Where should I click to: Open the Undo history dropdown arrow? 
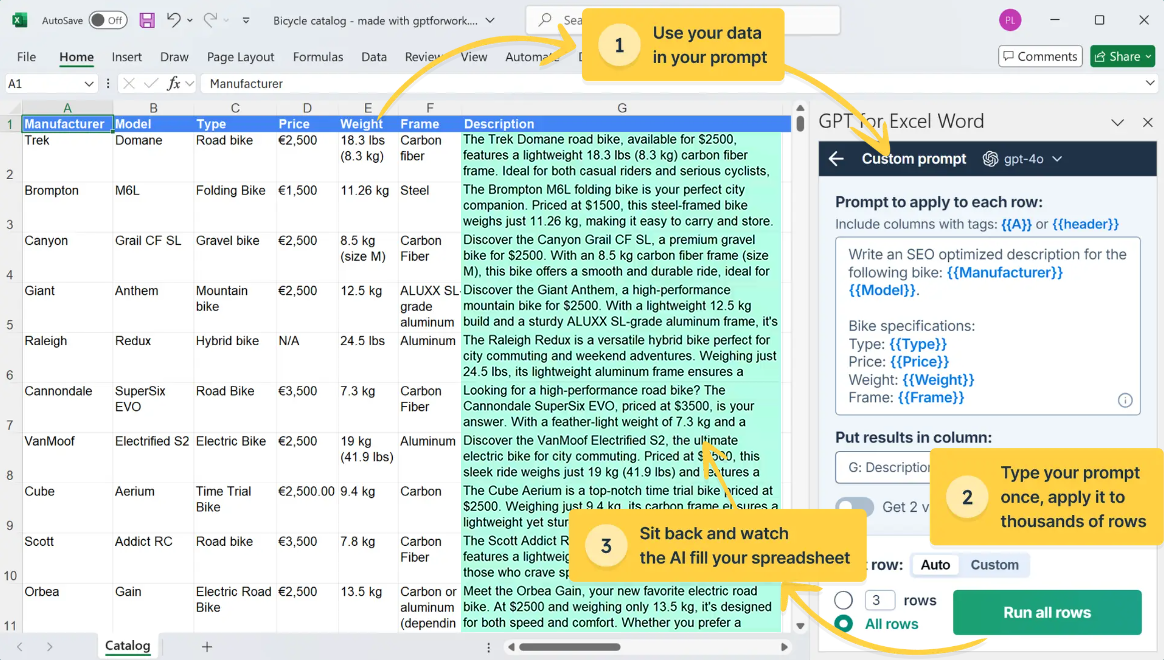[x=190, y=21]
